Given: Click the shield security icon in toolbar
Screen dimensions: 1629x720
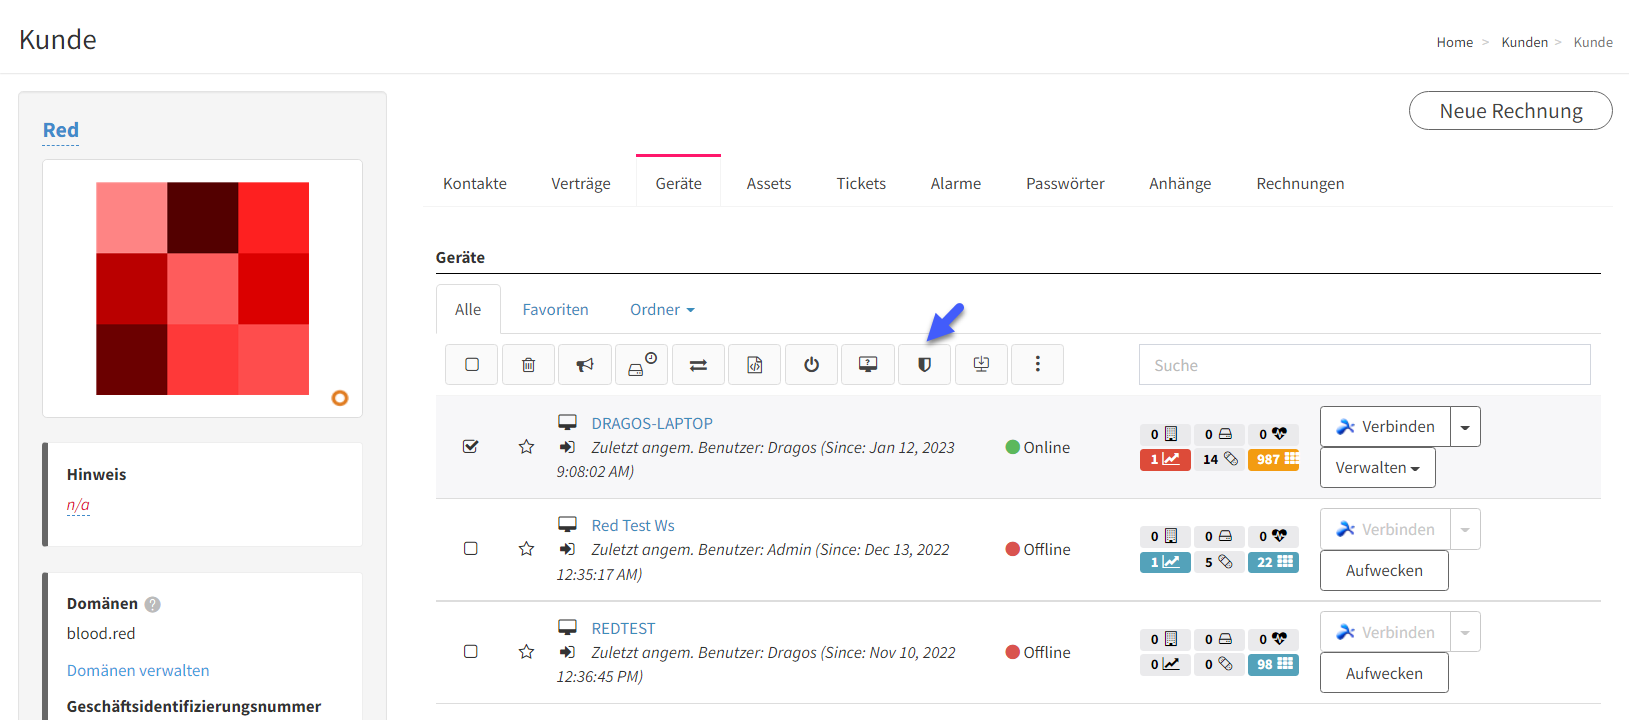Looking at the screenshot, I should 925,365.
